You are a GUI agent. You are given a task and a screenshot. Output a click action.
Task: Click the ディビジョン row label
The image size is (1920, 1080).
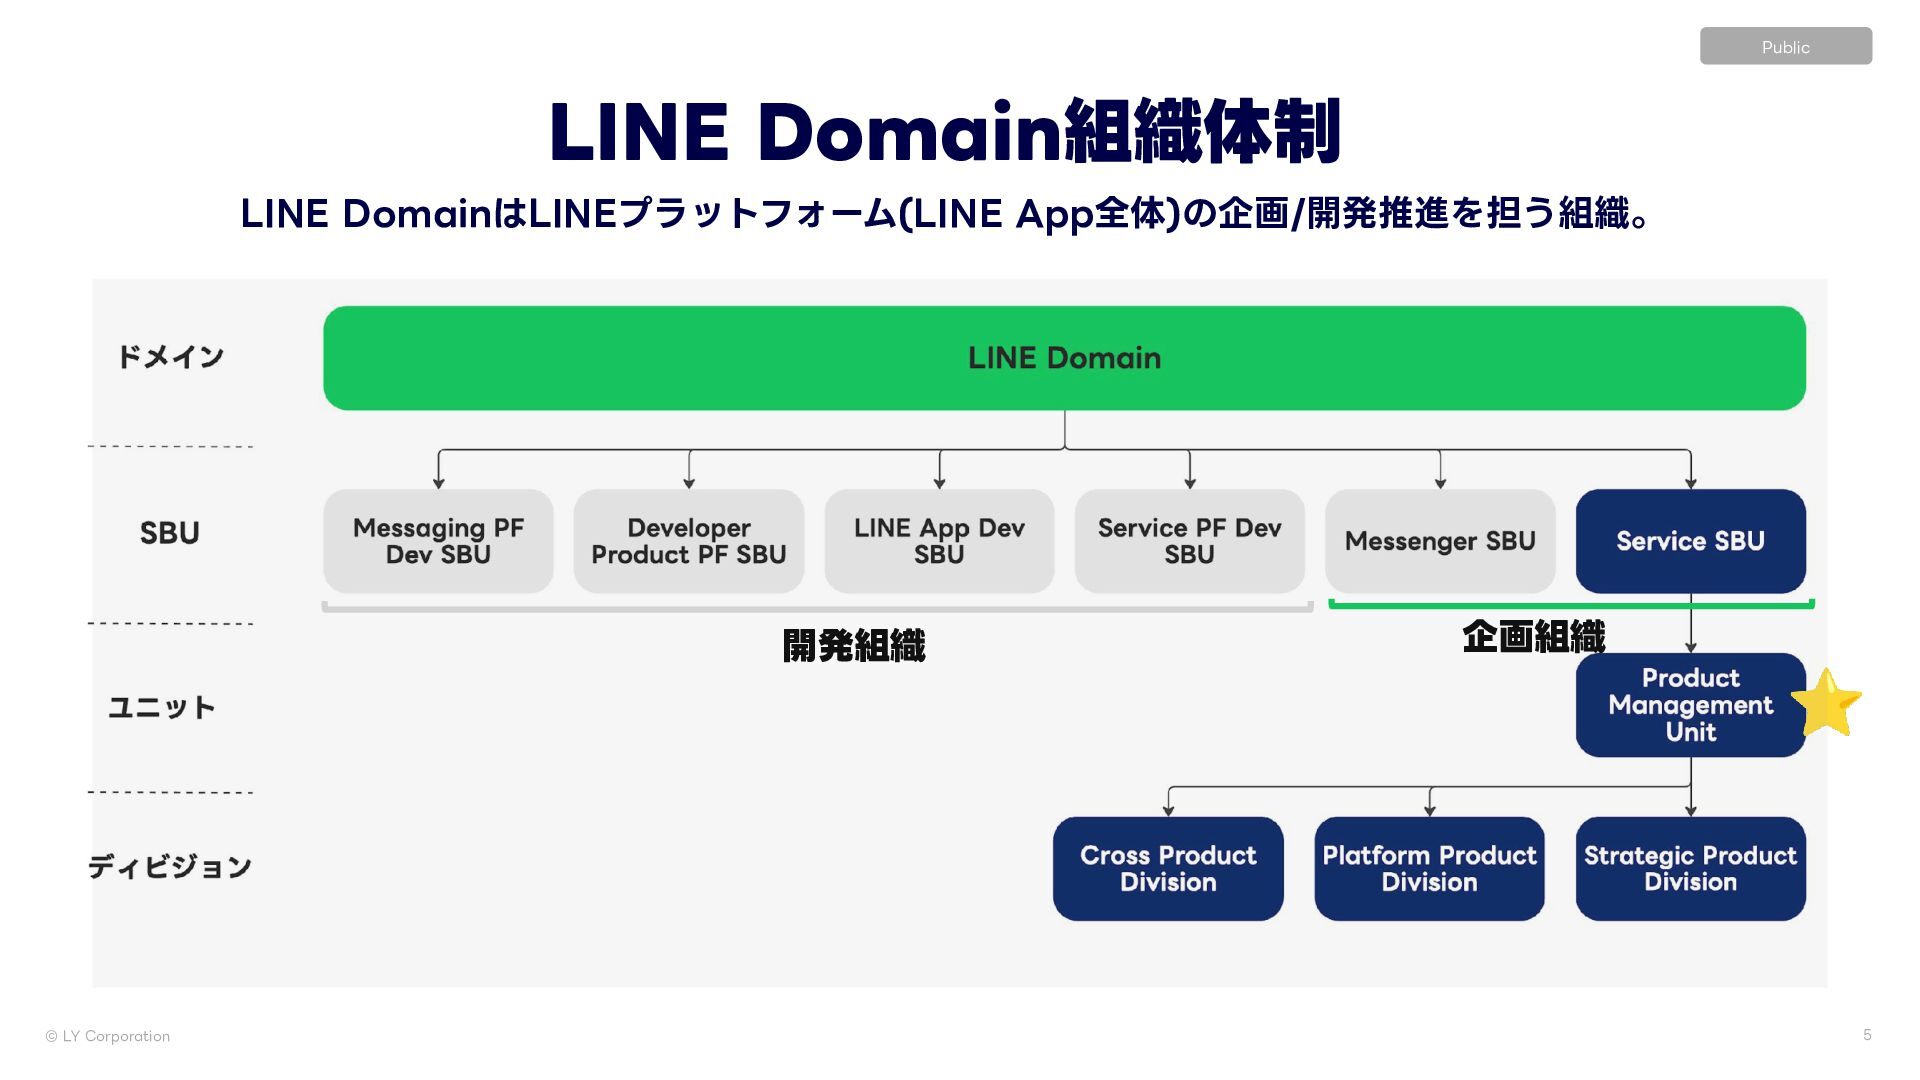[x=170, y=866]
